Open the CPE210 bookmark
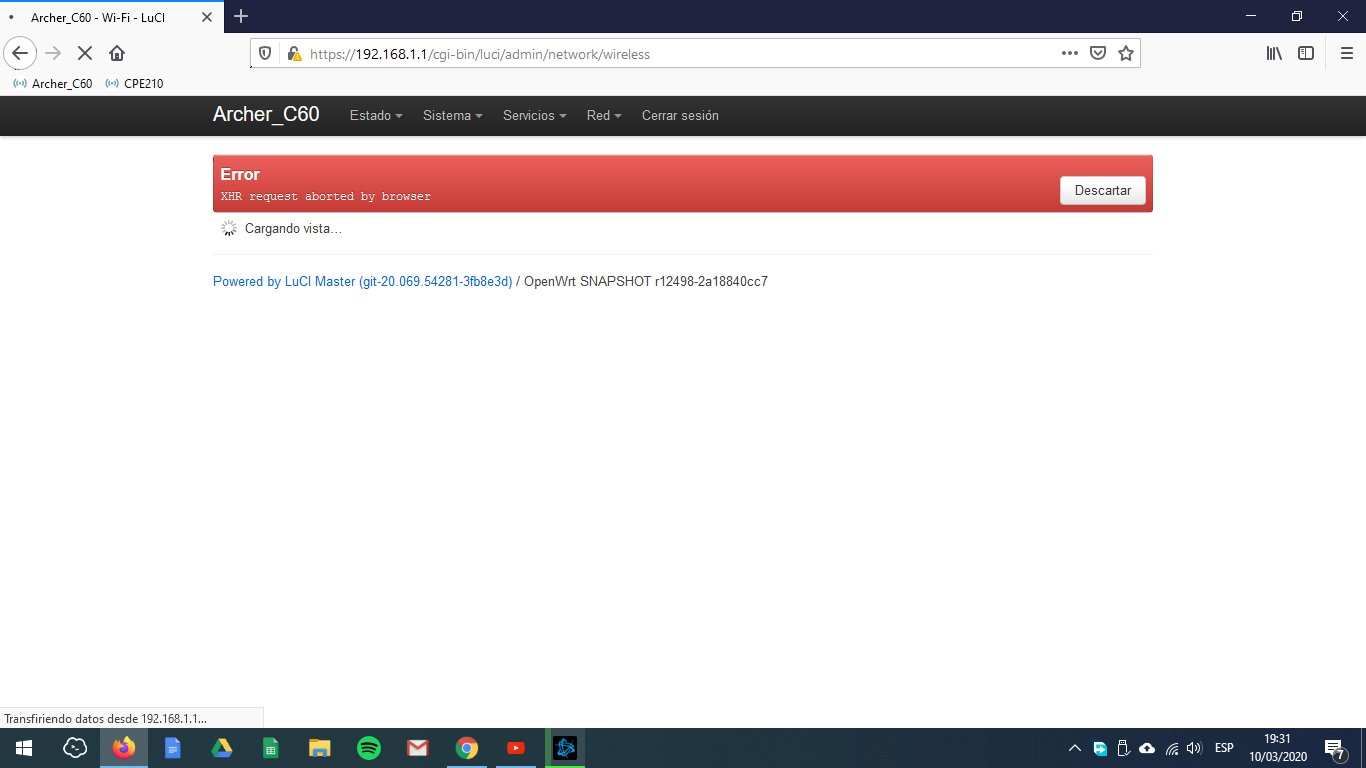Image resolution: width=1366 pixels, height=768 pixels. (x=134, y=84)
